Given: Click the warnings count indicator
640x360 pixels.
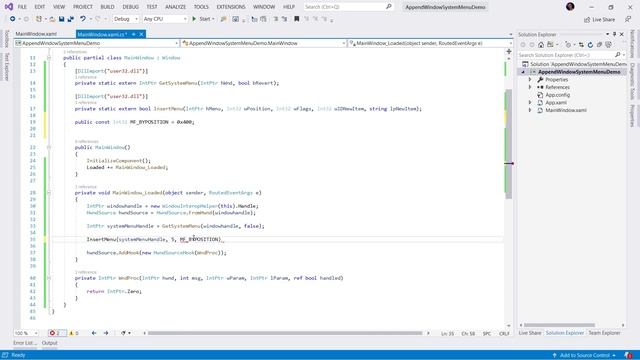Looking at the screenshot, I should (x=74, y=333).
